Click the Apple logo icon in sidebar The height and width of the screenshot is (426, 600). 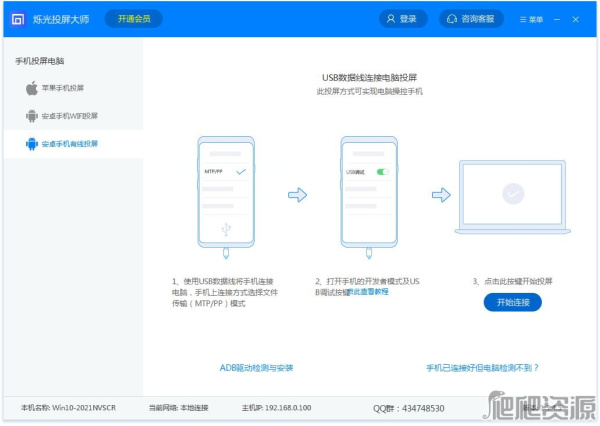32,88
